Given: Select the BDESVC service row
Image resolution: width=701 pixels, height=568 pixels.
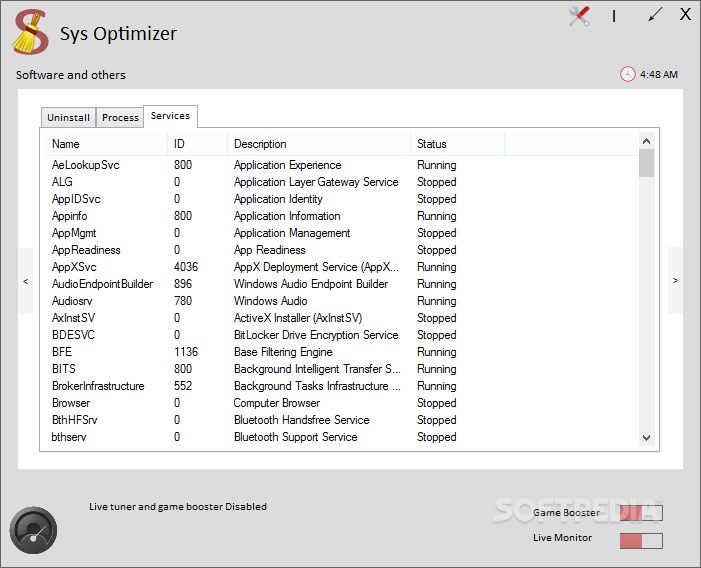Looking at the screenshot, I should click(x=342, y=335).
